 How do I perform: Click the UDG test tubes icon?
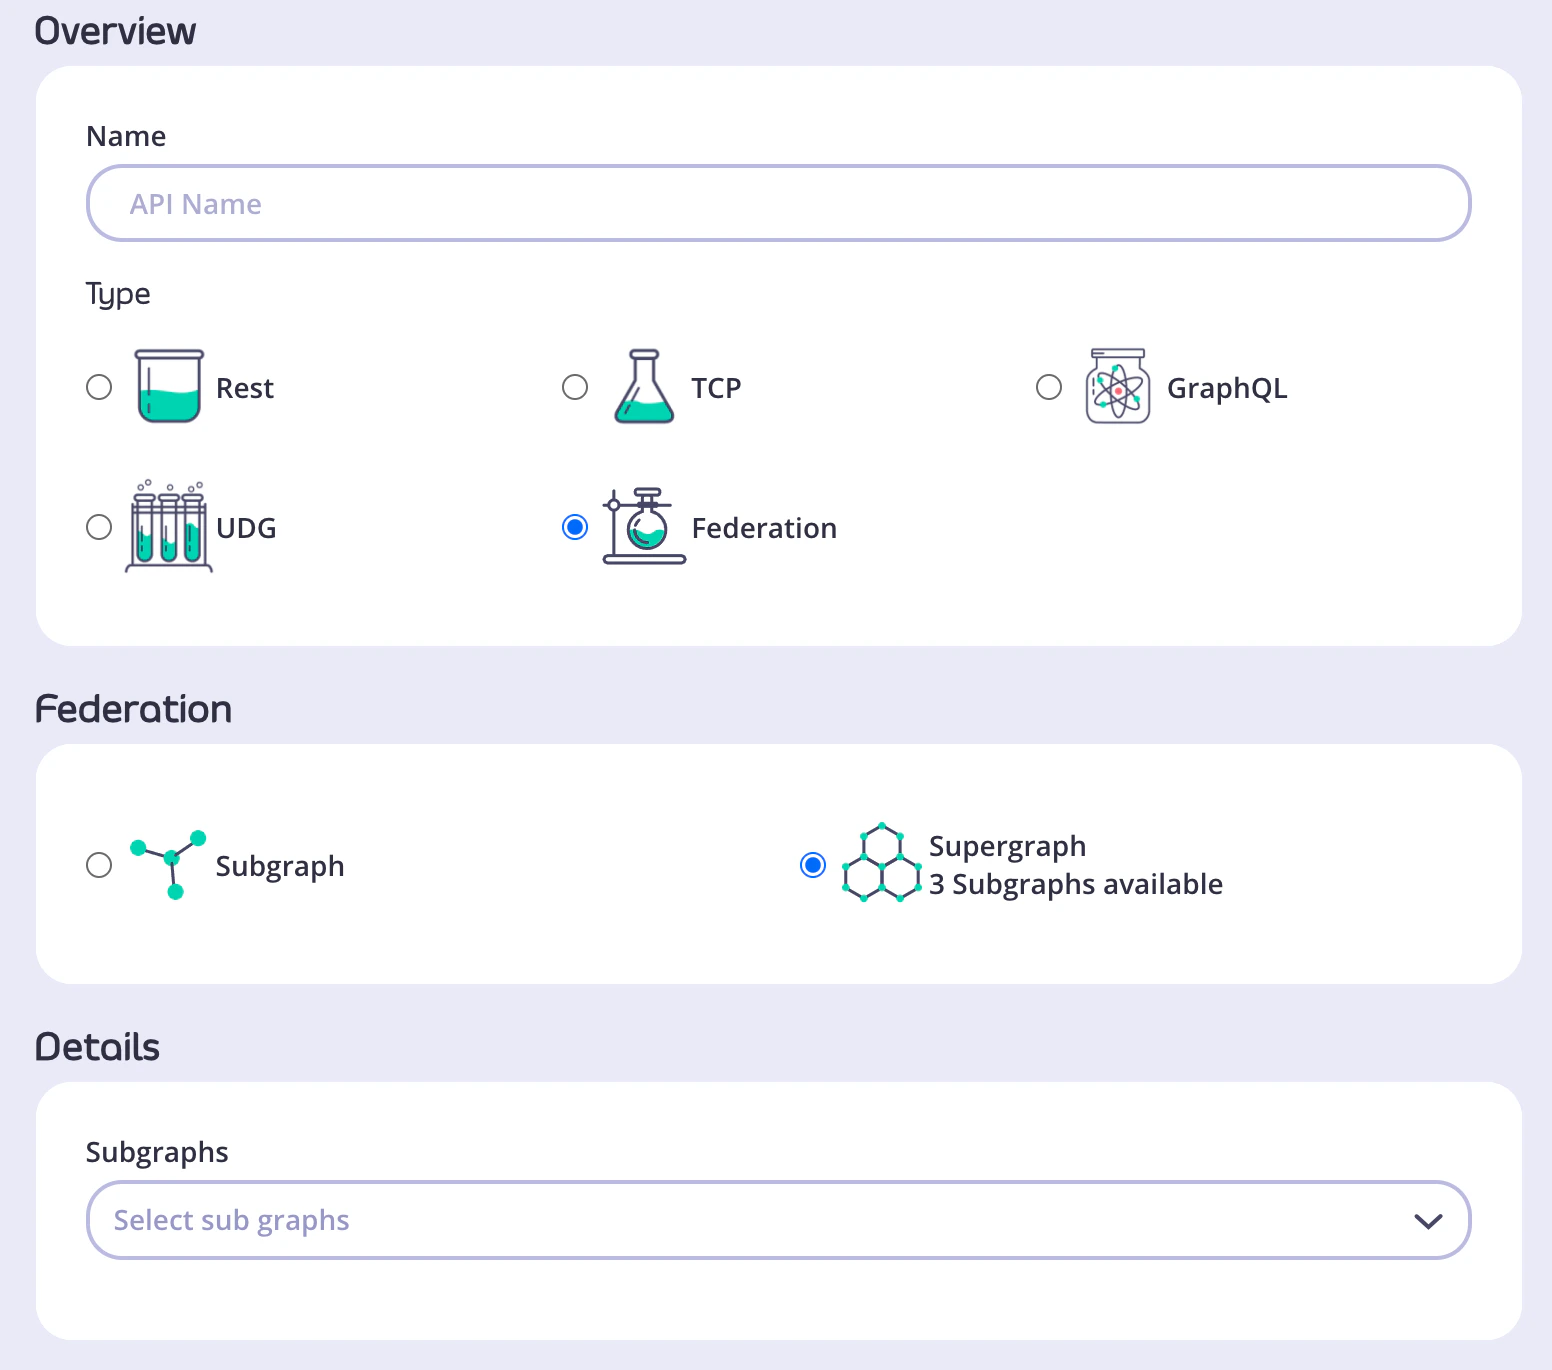[x=169, y=527]
